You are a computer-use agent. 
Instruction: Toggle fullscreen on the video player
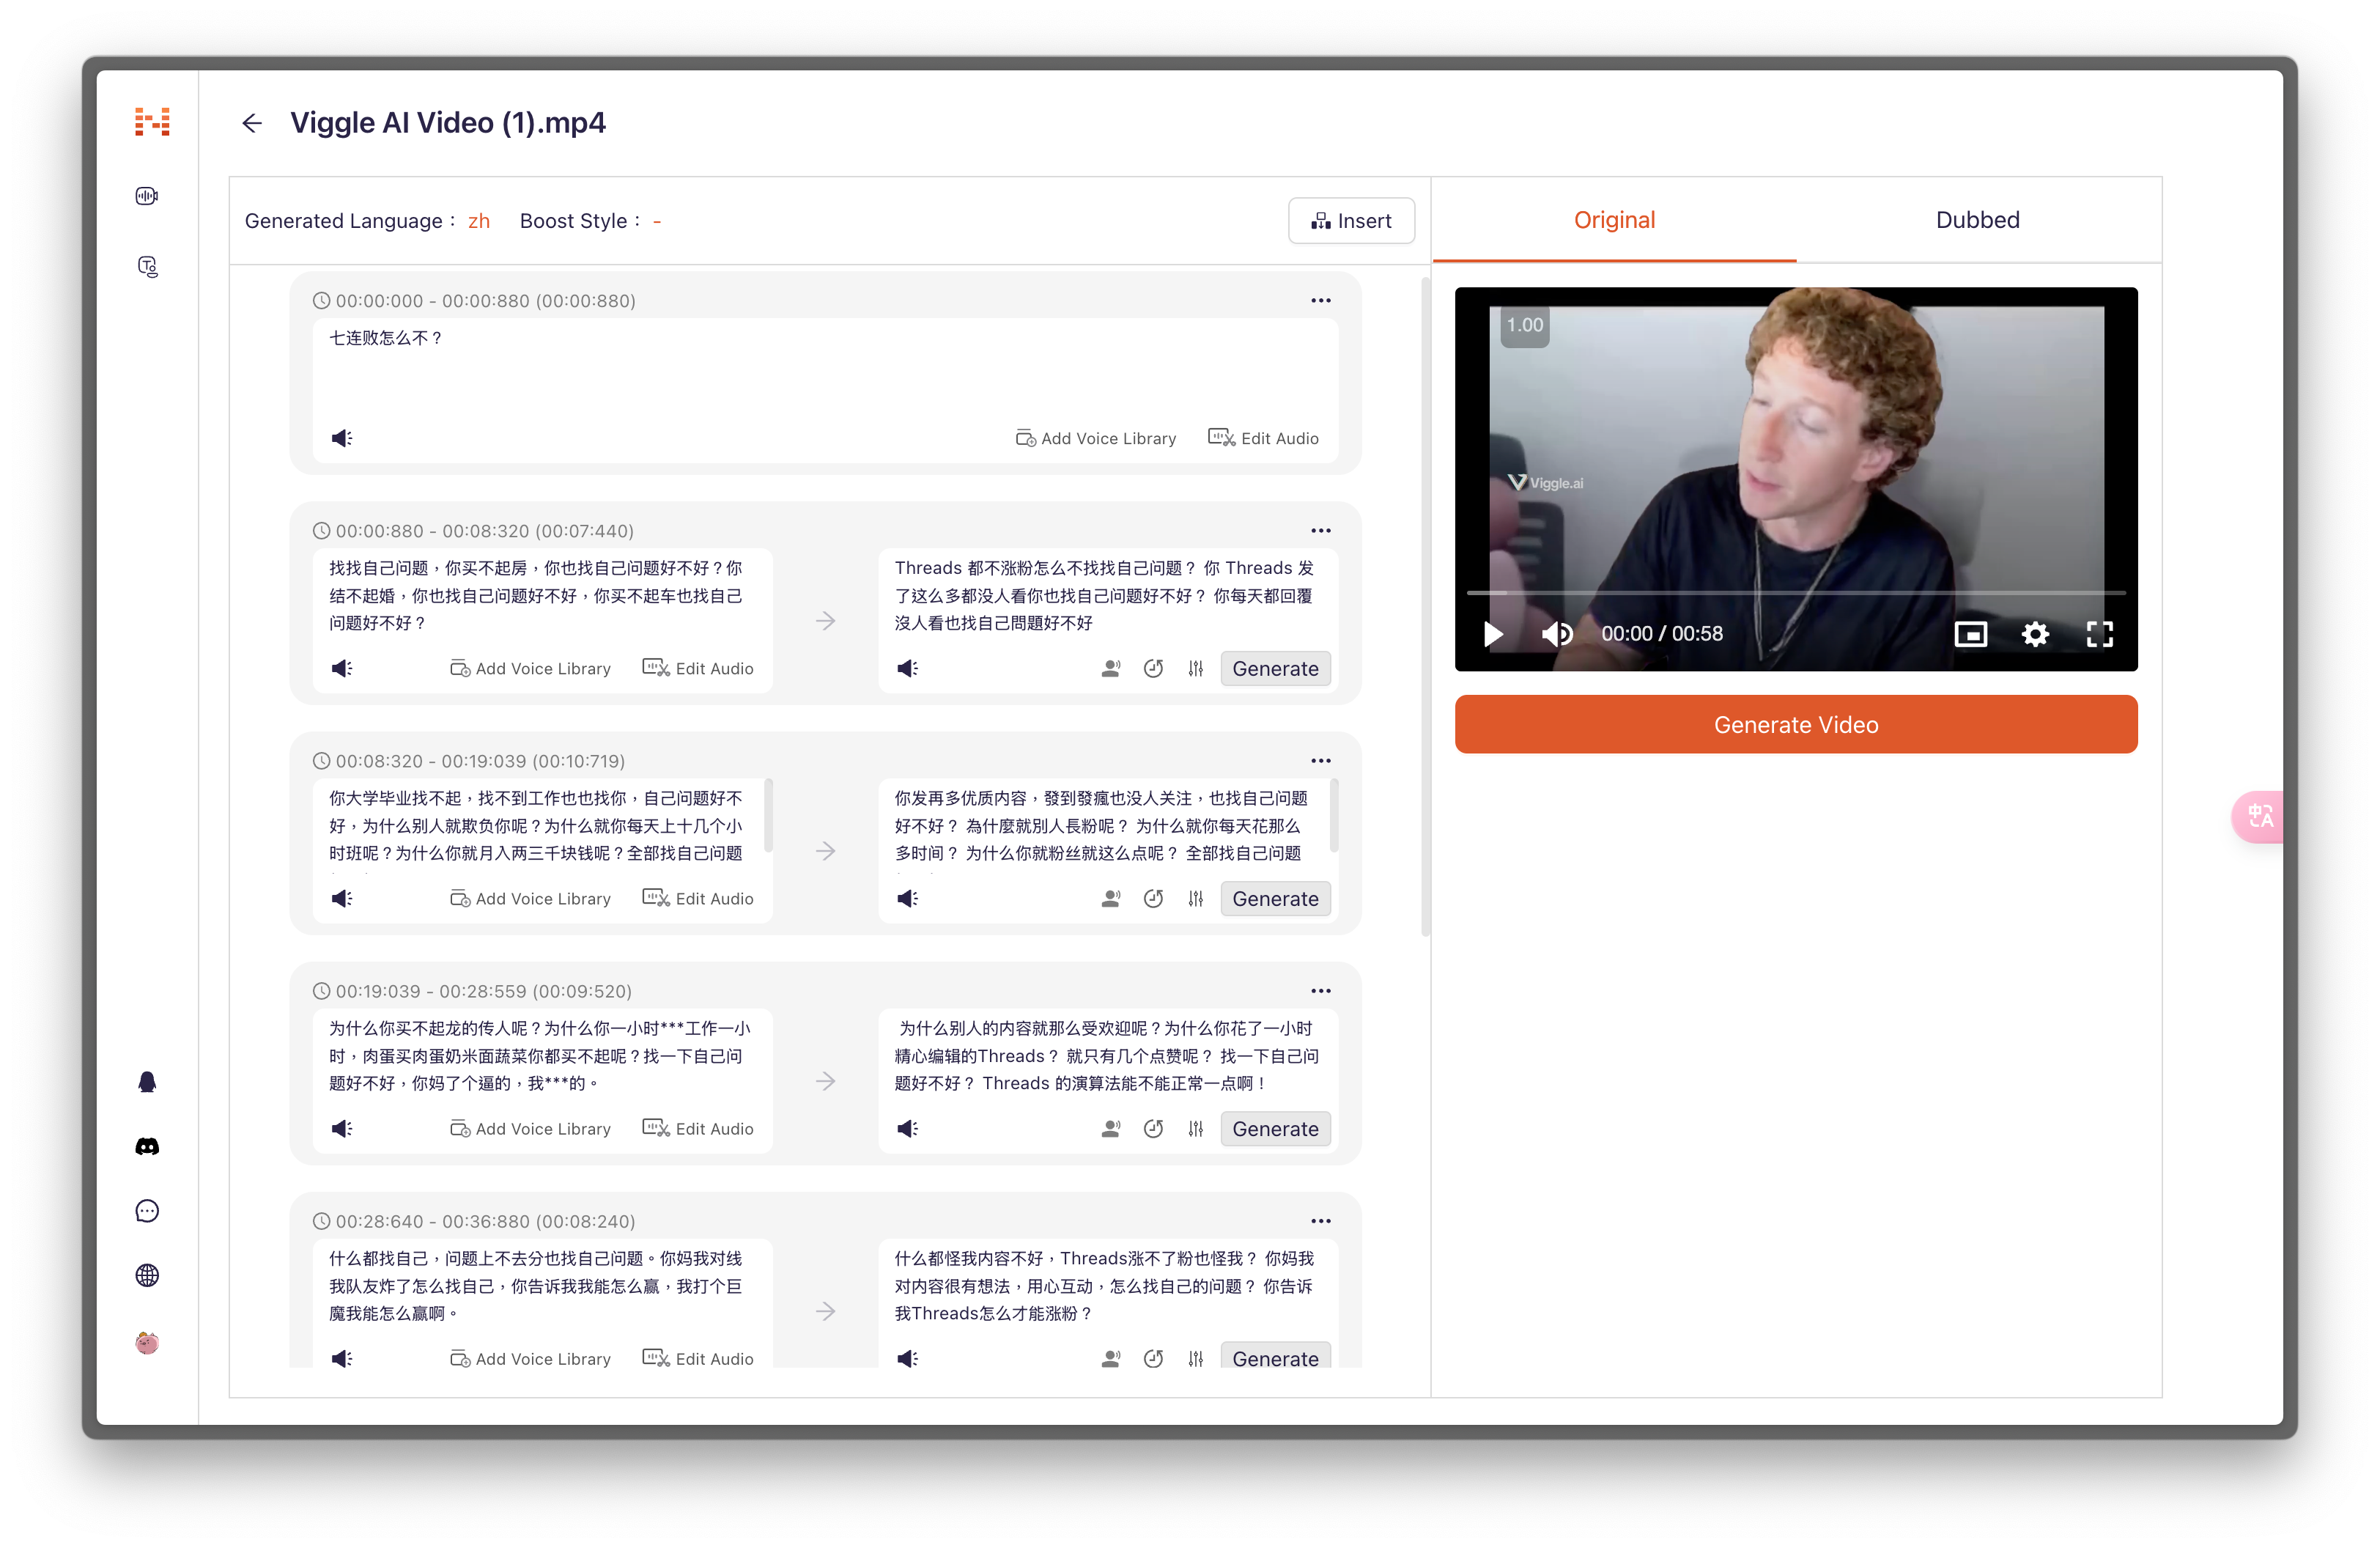[2100, 634]
